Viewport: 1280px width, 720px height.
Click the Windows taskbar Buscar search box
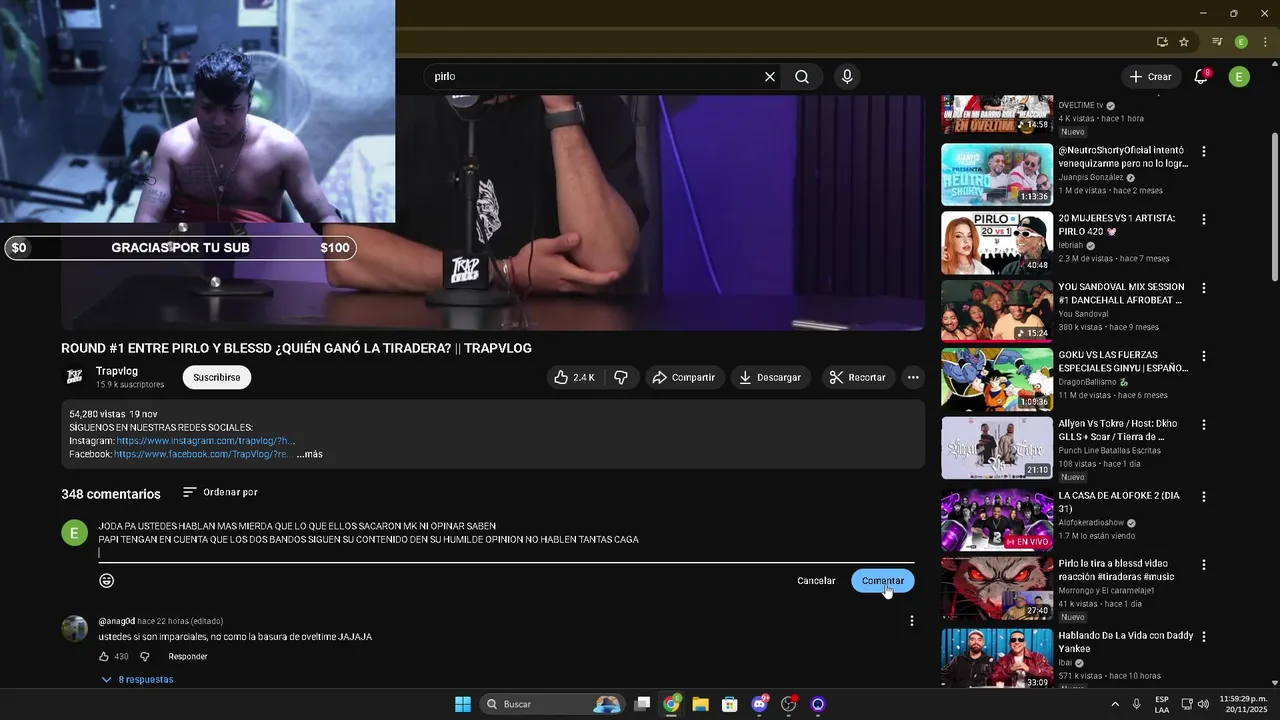pyautogui.click(x=550, y=704)
